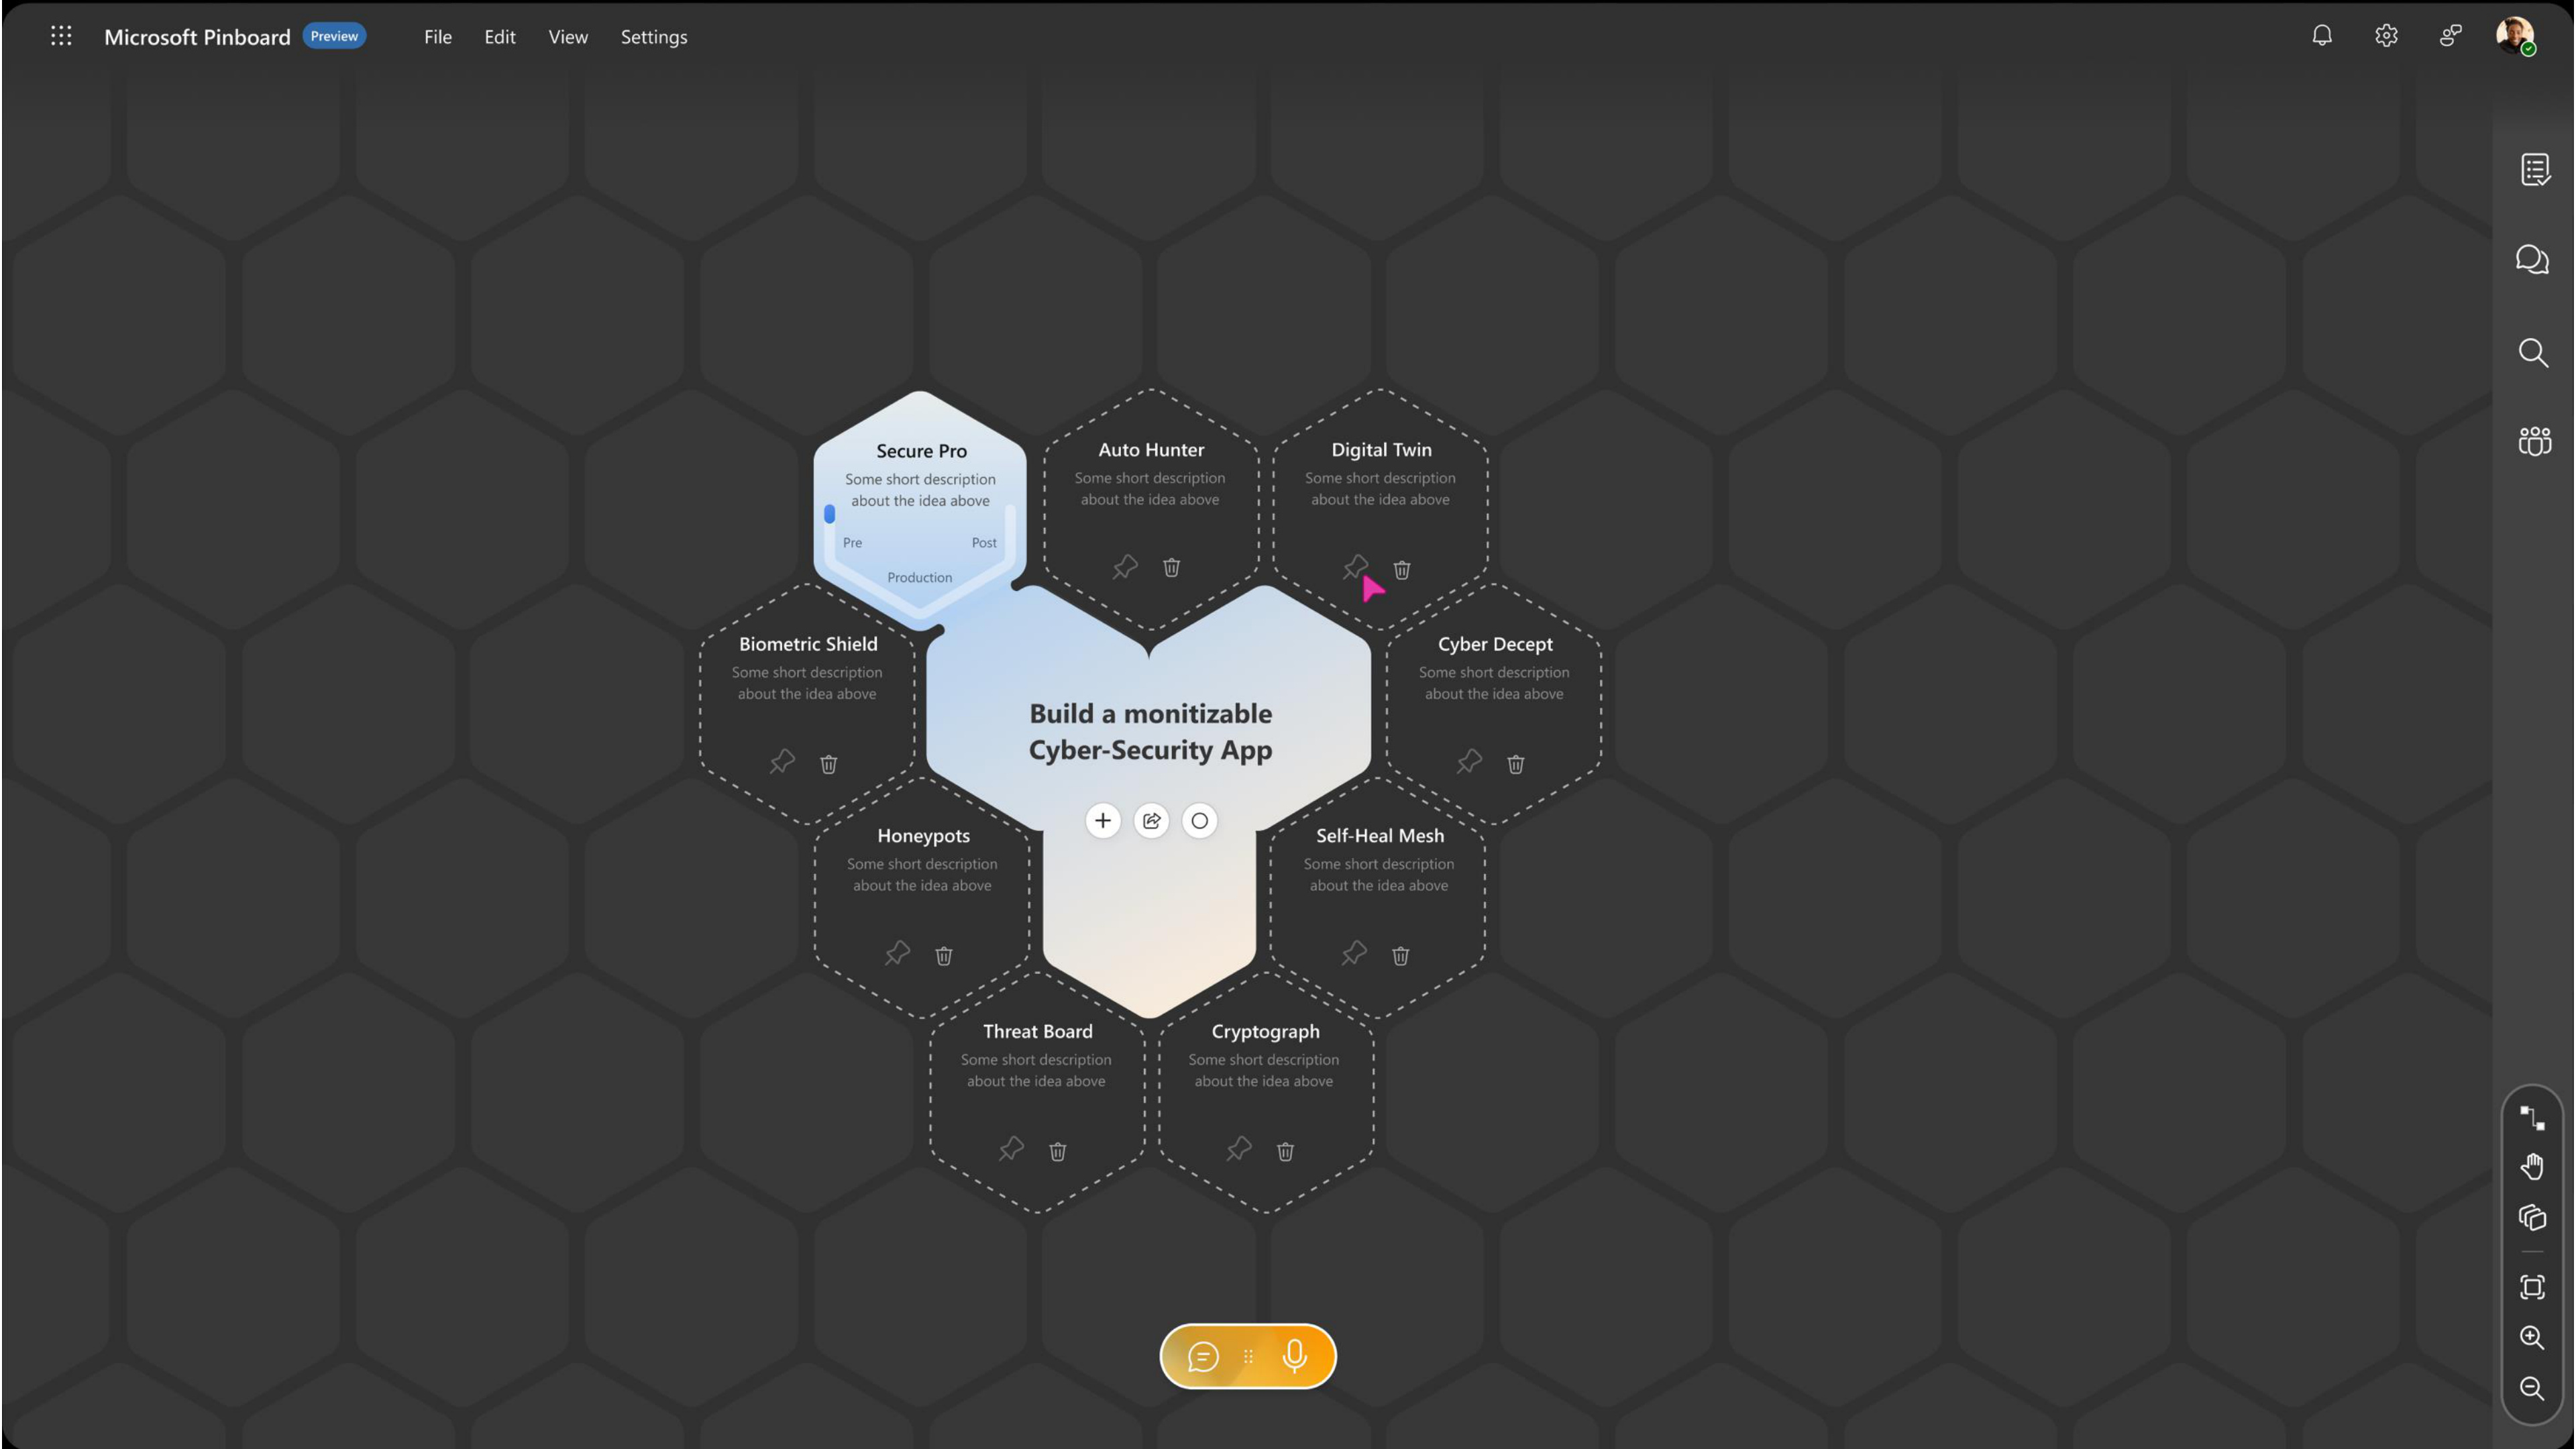Select the Cyber Decept title
This screenshot has height=1449, width=2576.
tap(1495, 645)
